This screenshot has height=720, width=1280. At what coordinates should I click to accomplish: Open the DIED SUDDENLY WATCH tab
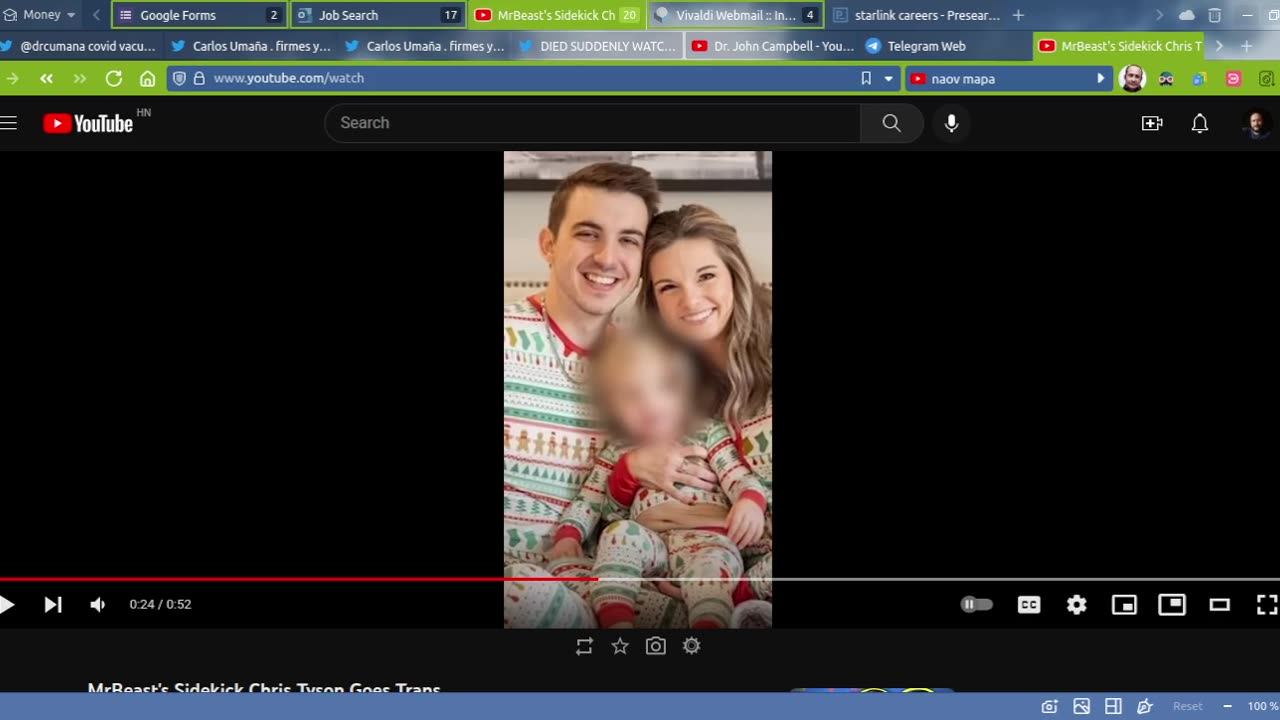[598, 46]
